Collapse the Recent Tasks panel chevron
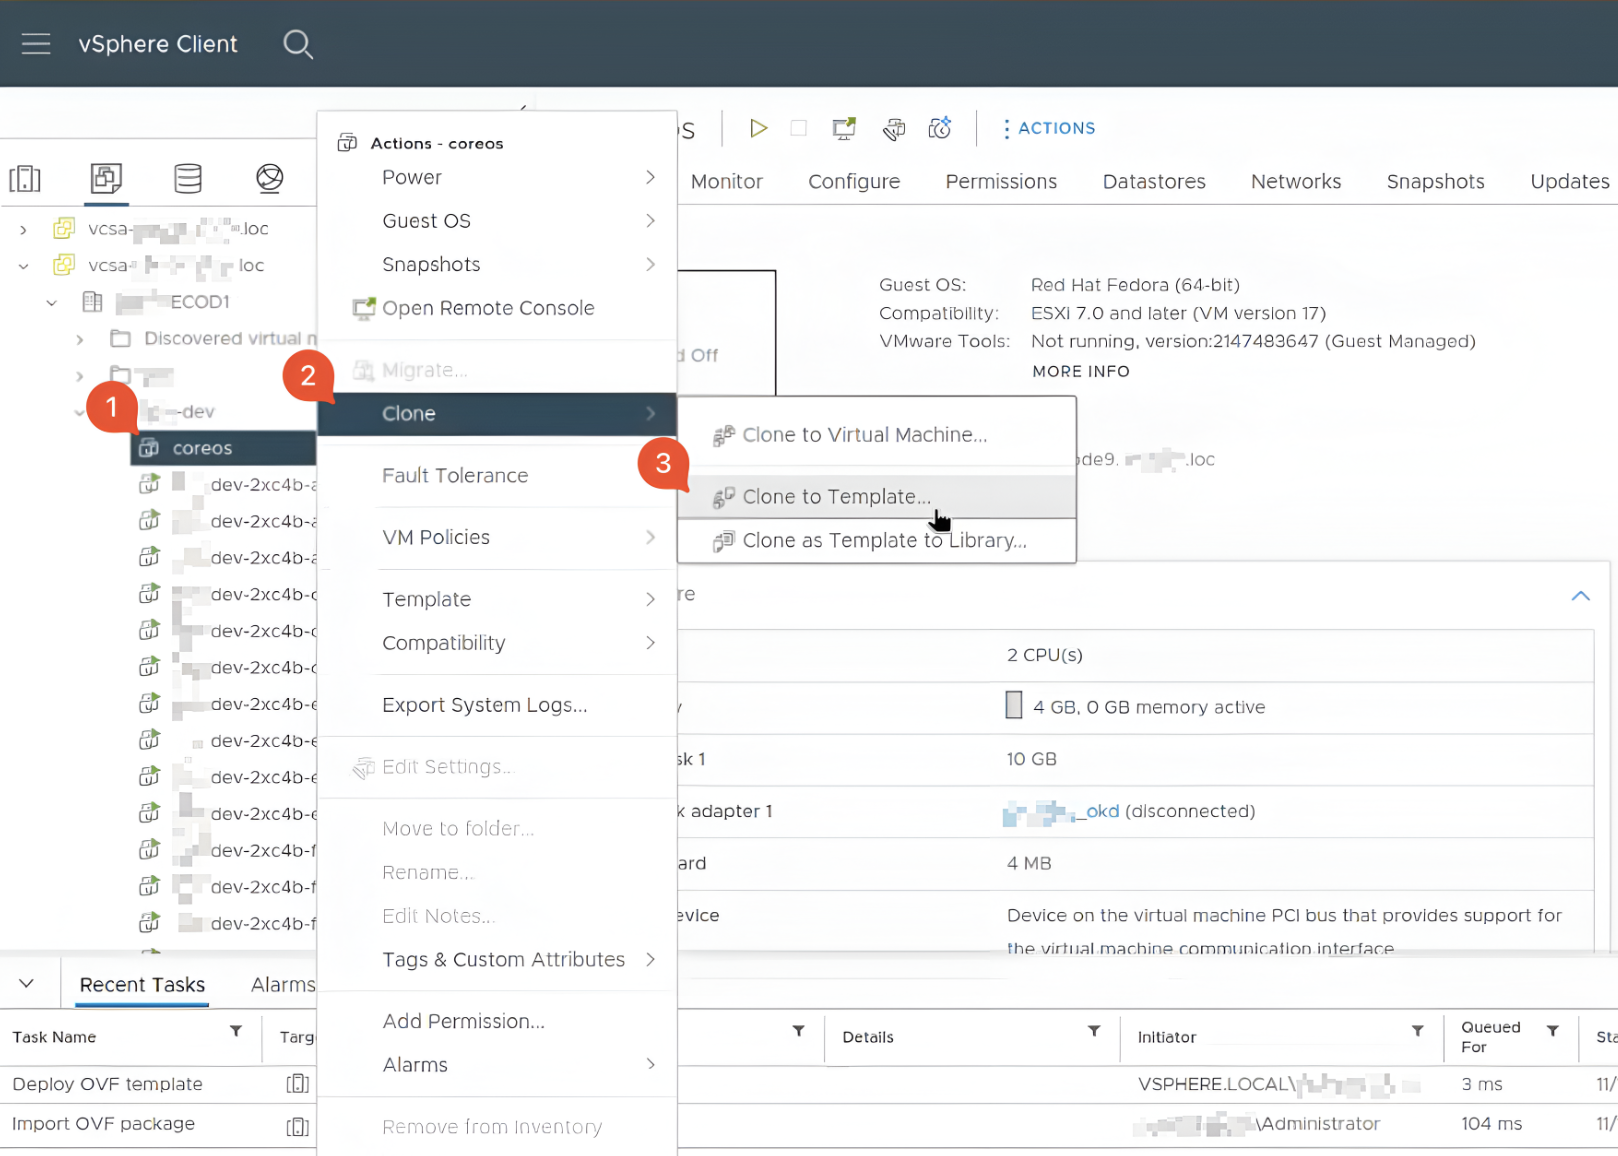 tap(27, 984)
